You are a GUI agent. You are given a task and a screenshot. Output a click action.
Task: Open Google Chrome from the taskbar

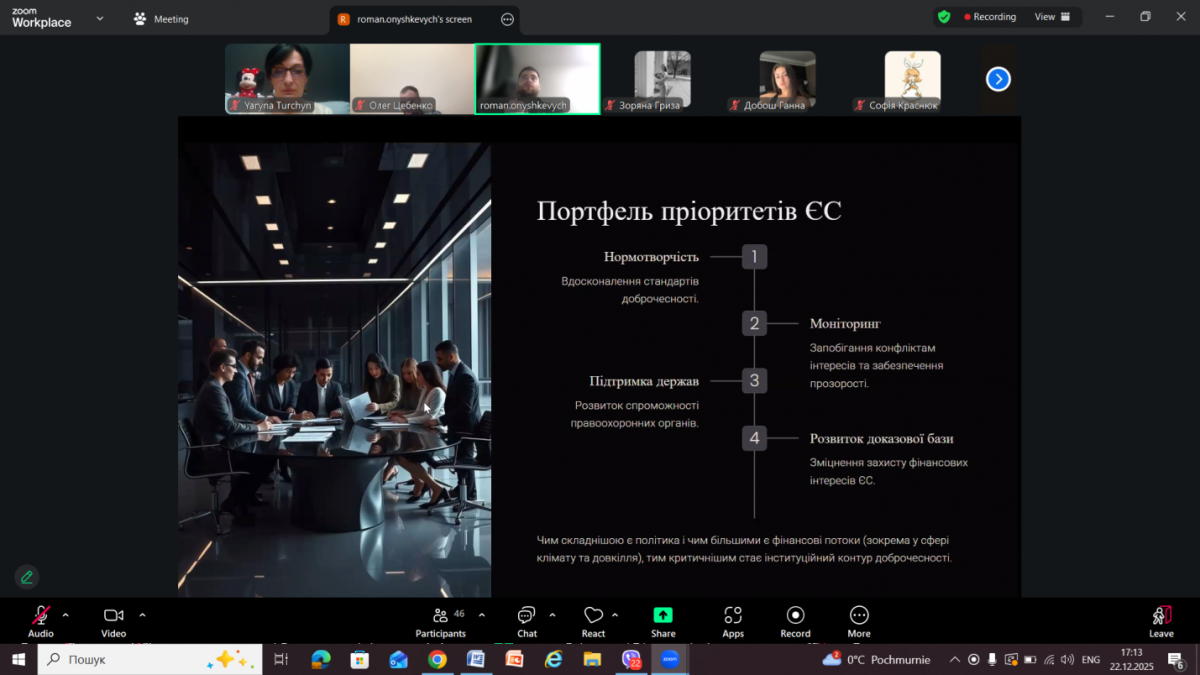coord(437,659)
